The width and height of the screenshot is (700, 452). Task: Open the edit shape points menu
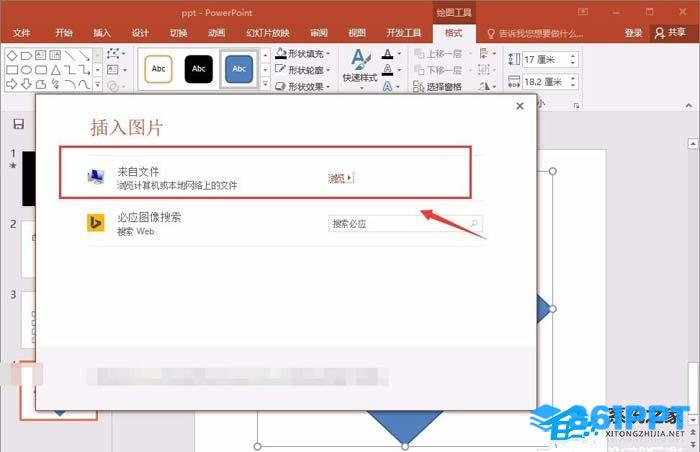tap(116, 54)
